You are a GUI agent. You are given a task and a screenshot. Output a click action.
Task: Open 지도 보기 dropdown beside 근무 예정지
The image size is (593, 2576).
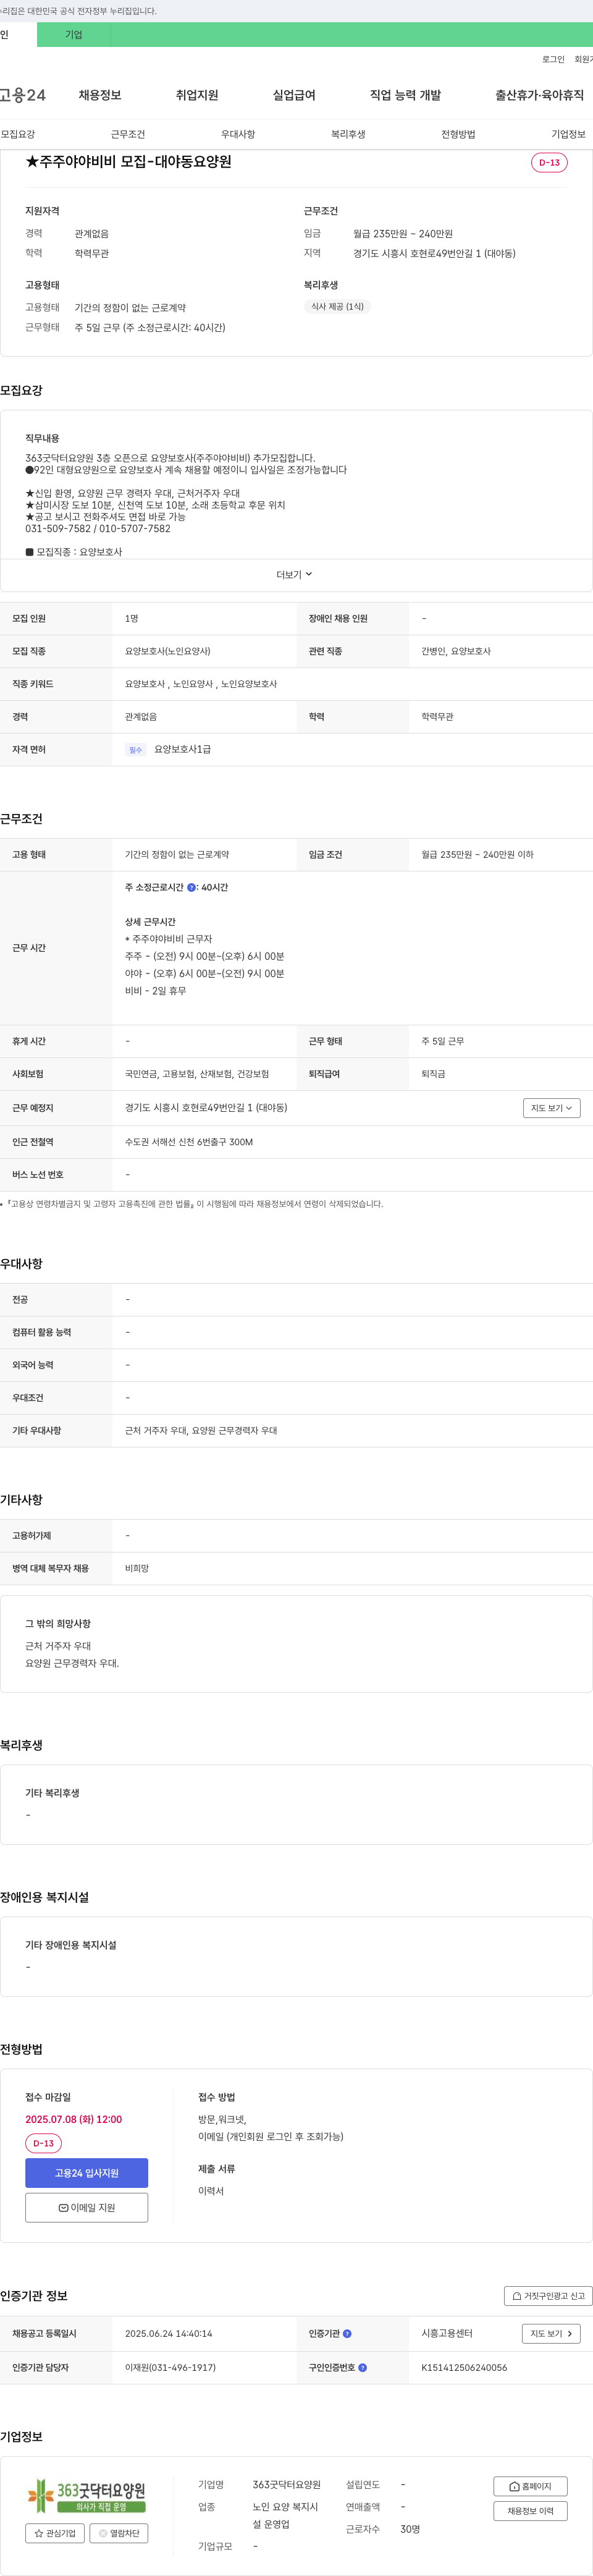(x=551, y=1108)
